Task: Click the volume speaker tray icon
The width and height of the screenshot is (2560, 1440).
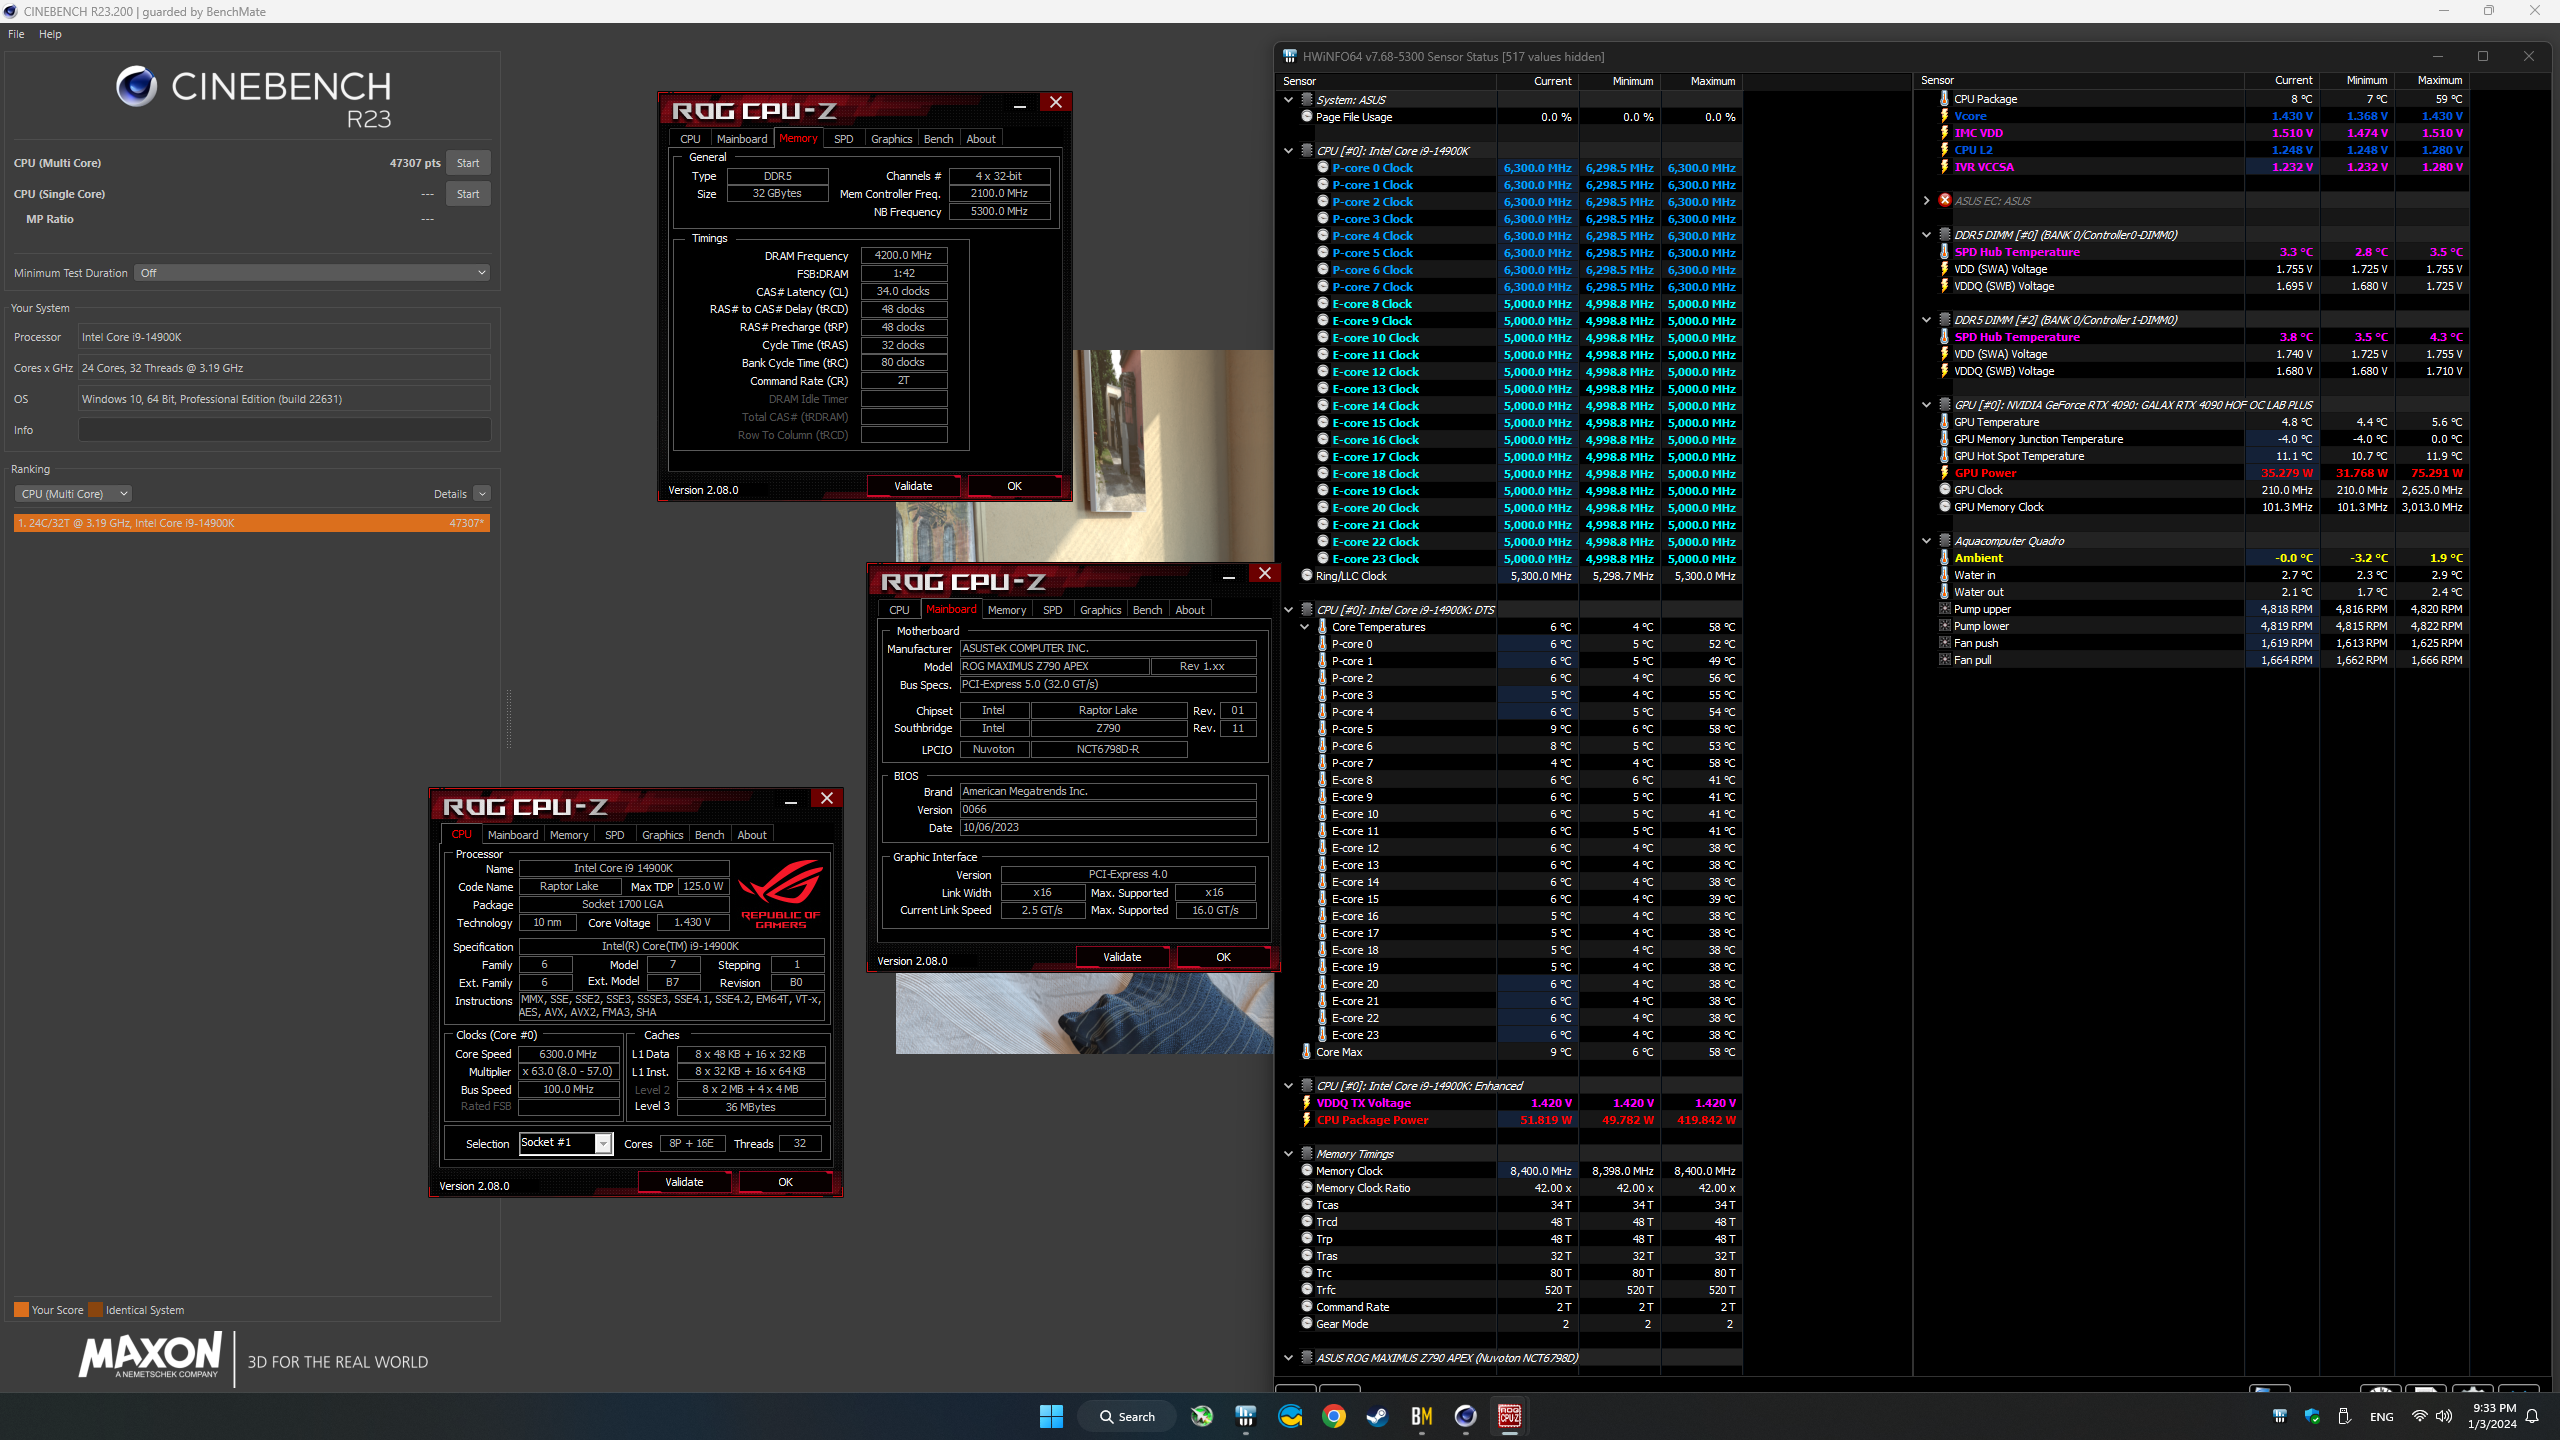Action: point(2444,1416)
